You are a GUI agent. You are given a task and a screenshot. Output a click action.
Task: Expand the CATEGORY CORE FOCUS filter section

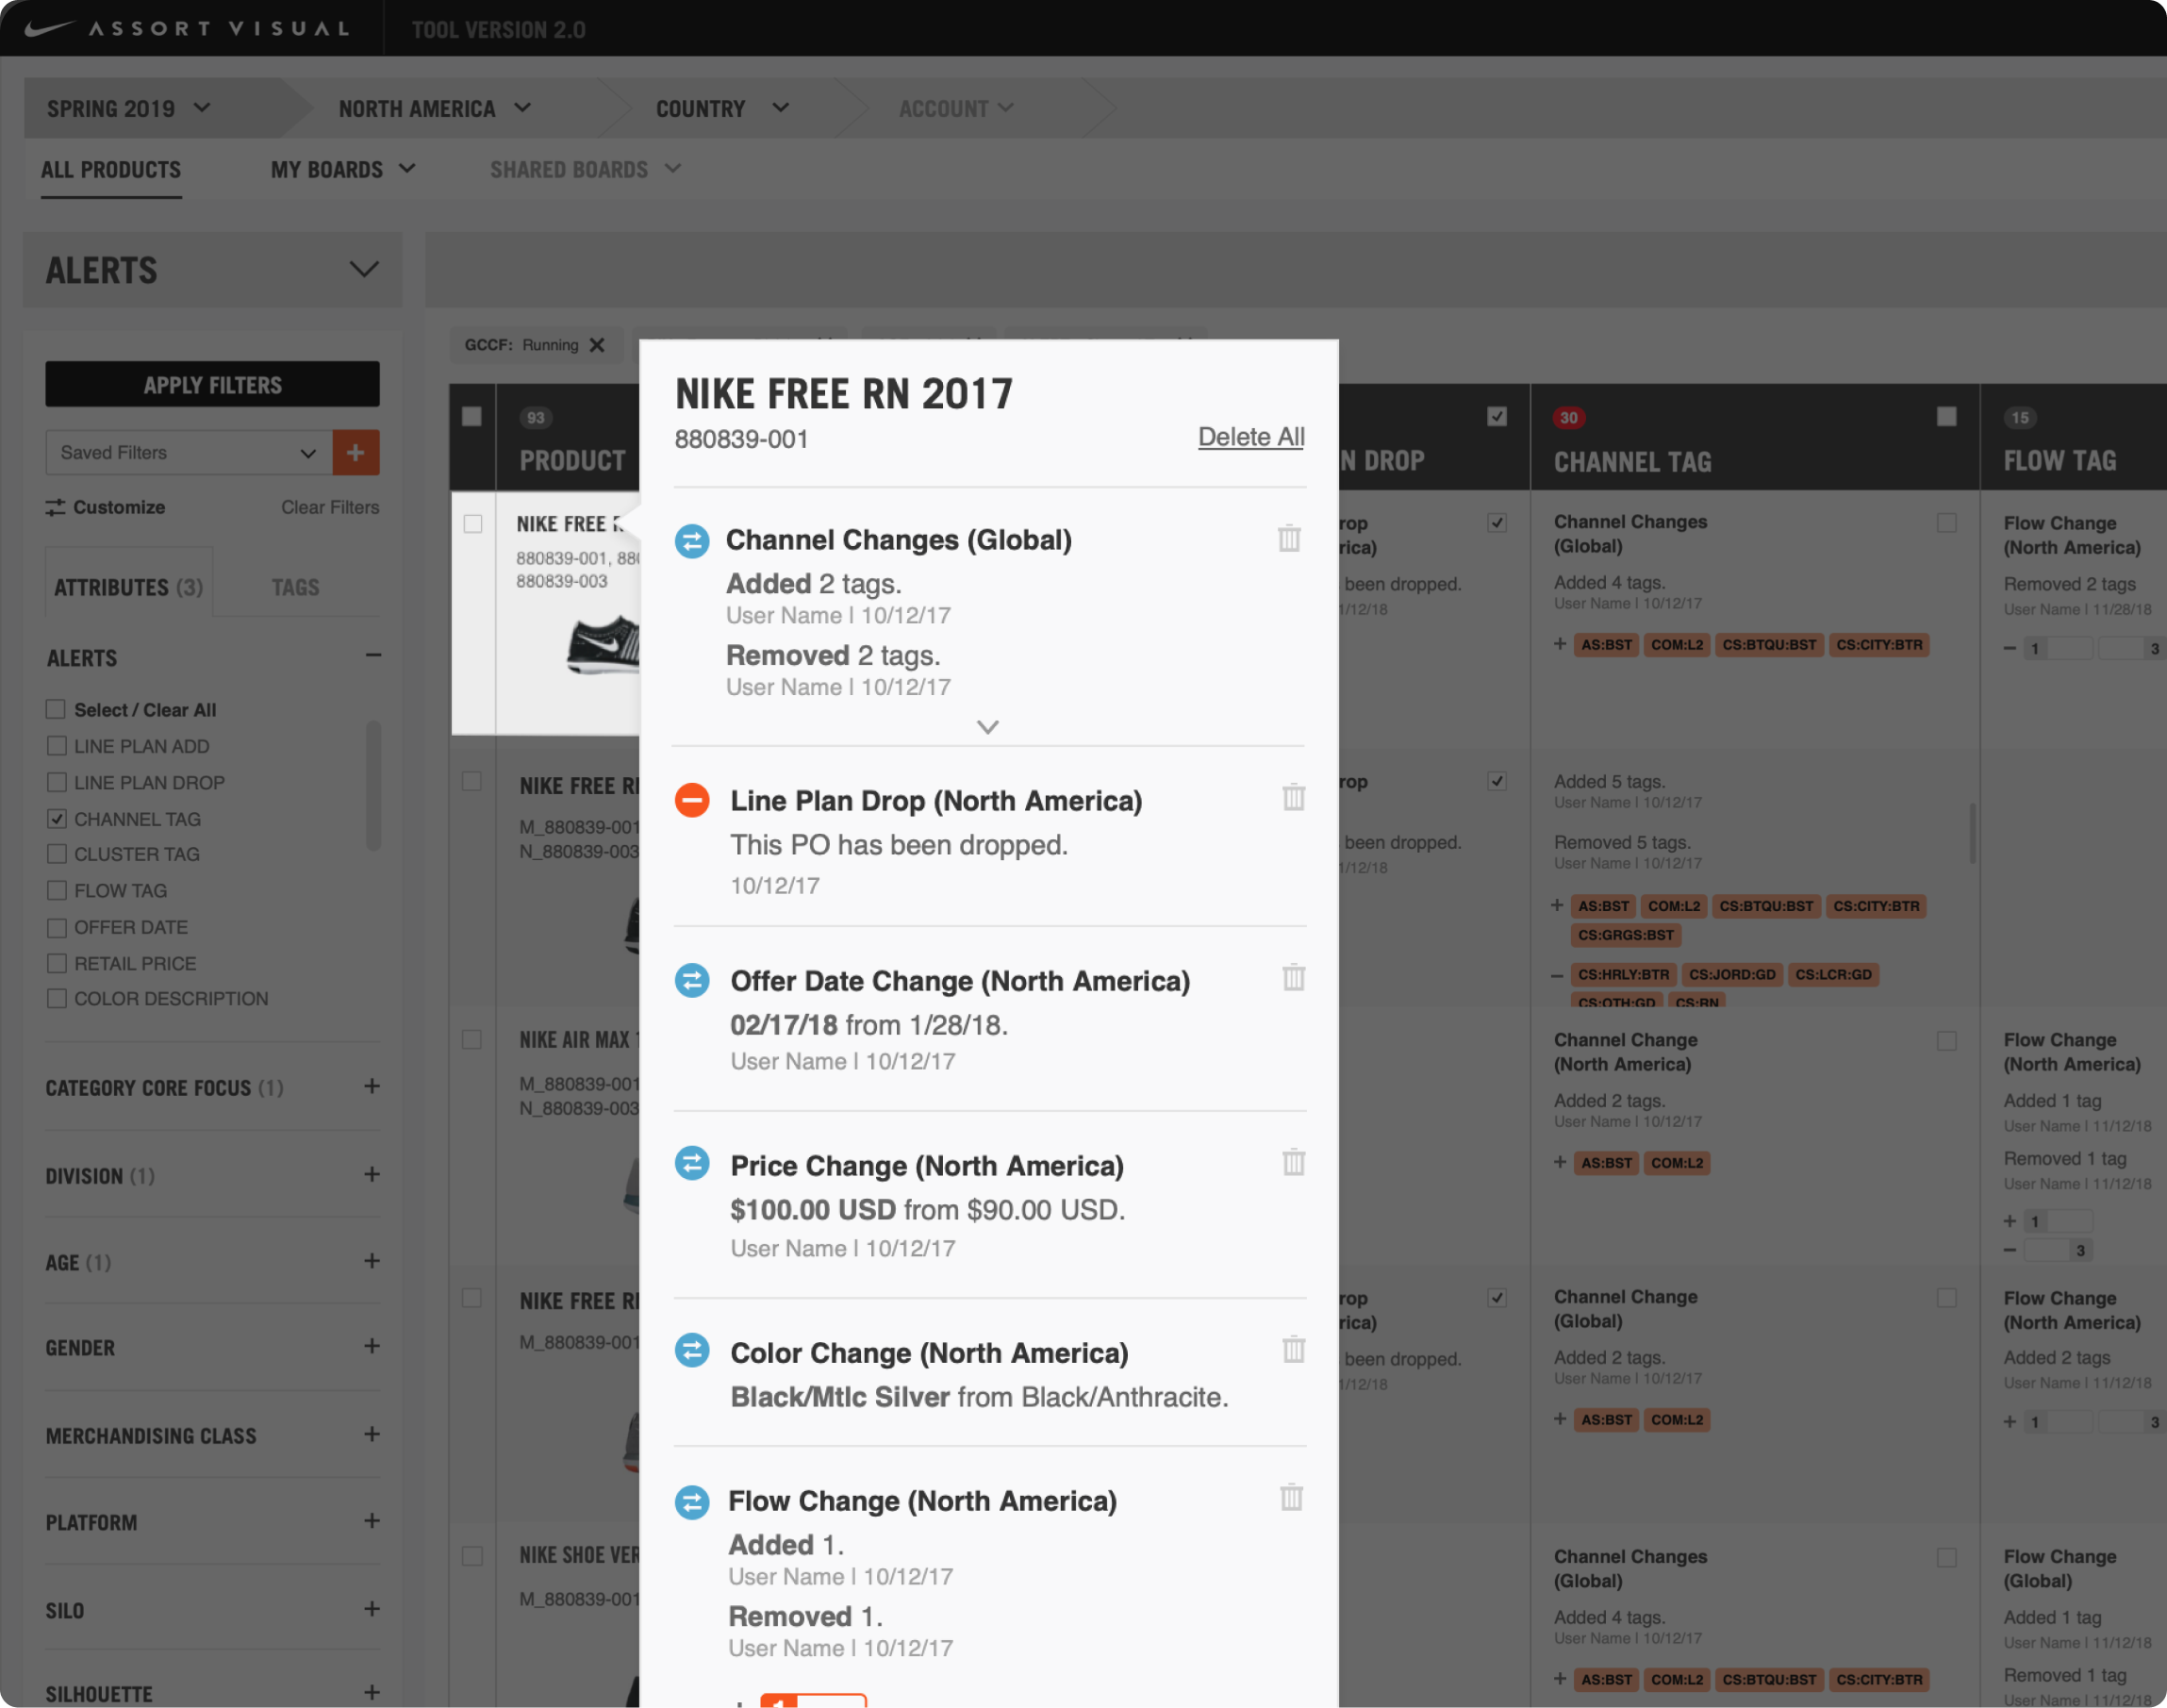pyautogui.click(x=371, y=1087)
